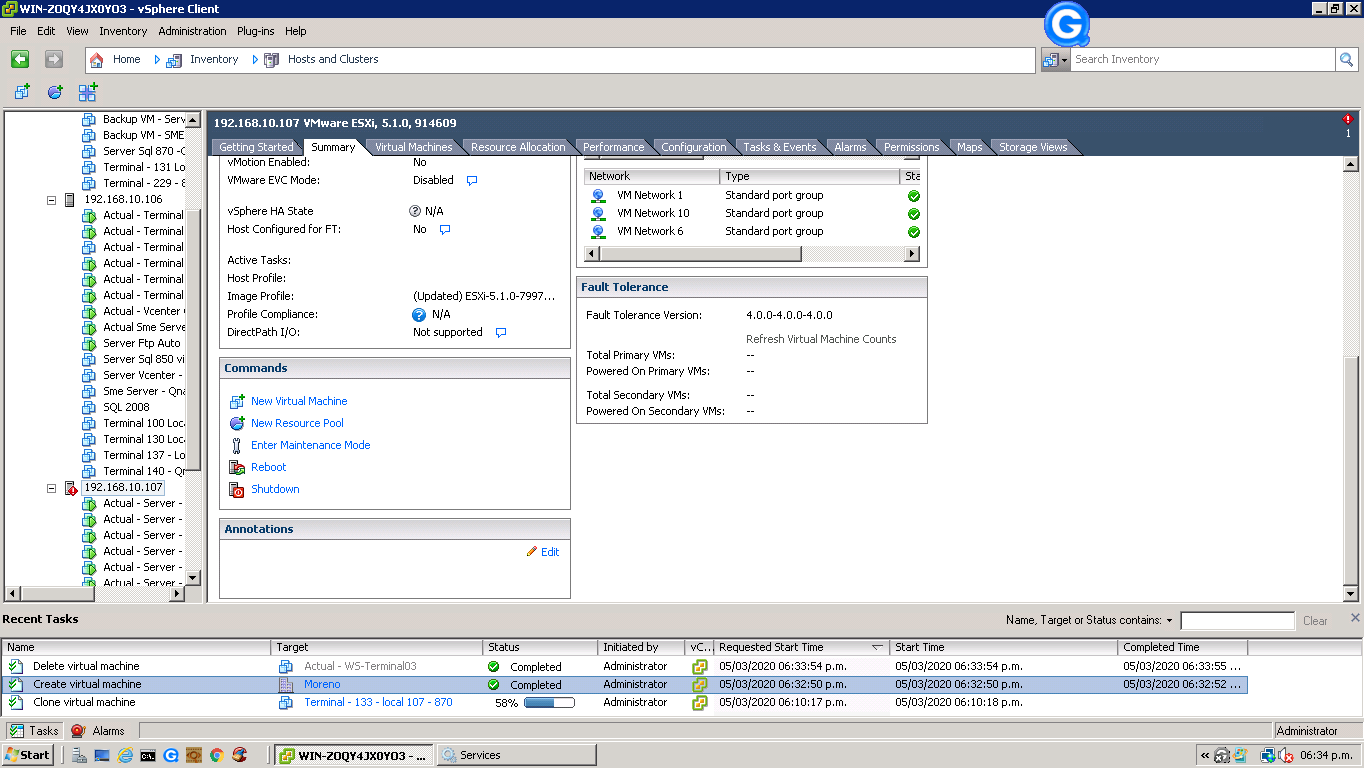The height and width of the screenshot is (768, 1364).
Task: Click the green Back navigation arrow
Action: pyautogui.click(x=20, y=60)
